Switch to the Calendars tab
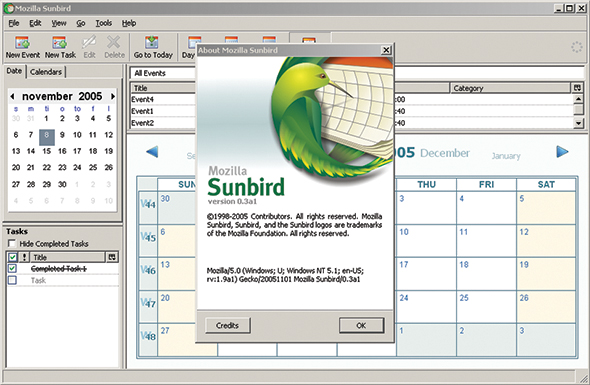Screen dimensions: 590x385 pyautogui.click(x=46, y=72)
